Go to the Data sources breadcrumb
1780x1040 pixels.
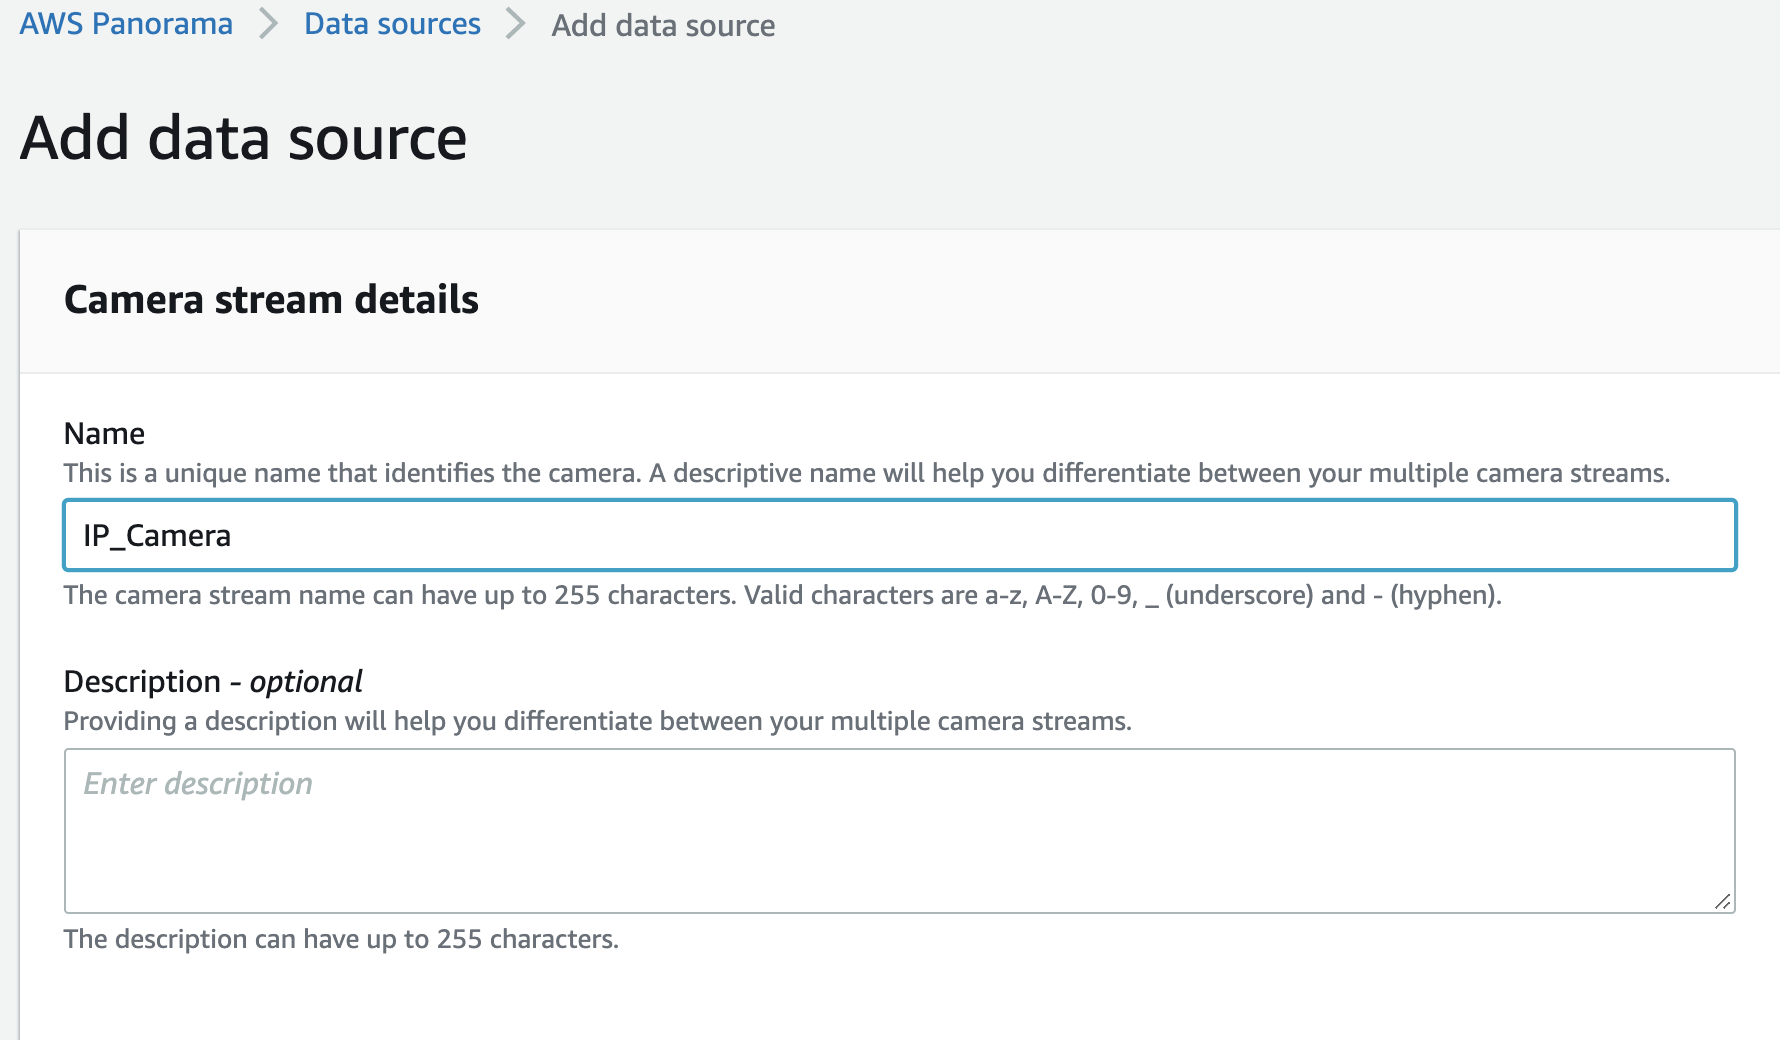pyautogui.click(x=392, y=24)
